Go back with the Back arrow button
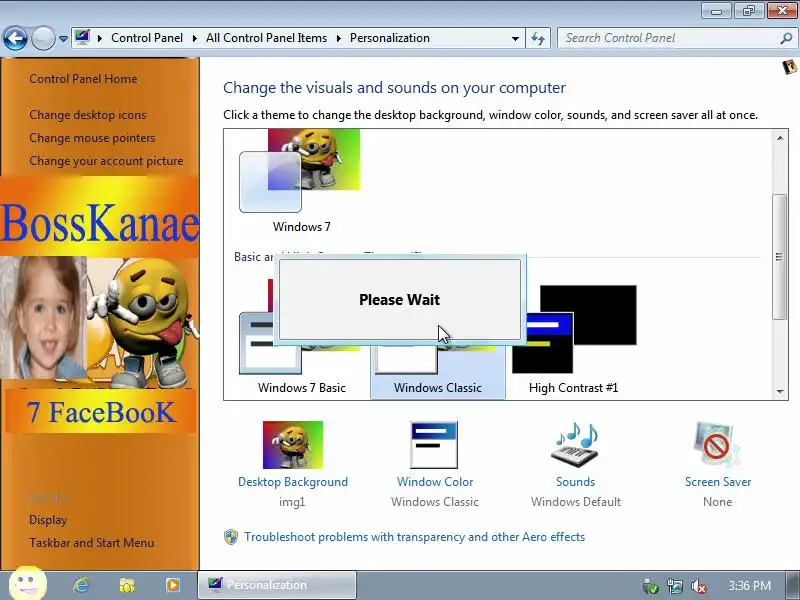 15,38
